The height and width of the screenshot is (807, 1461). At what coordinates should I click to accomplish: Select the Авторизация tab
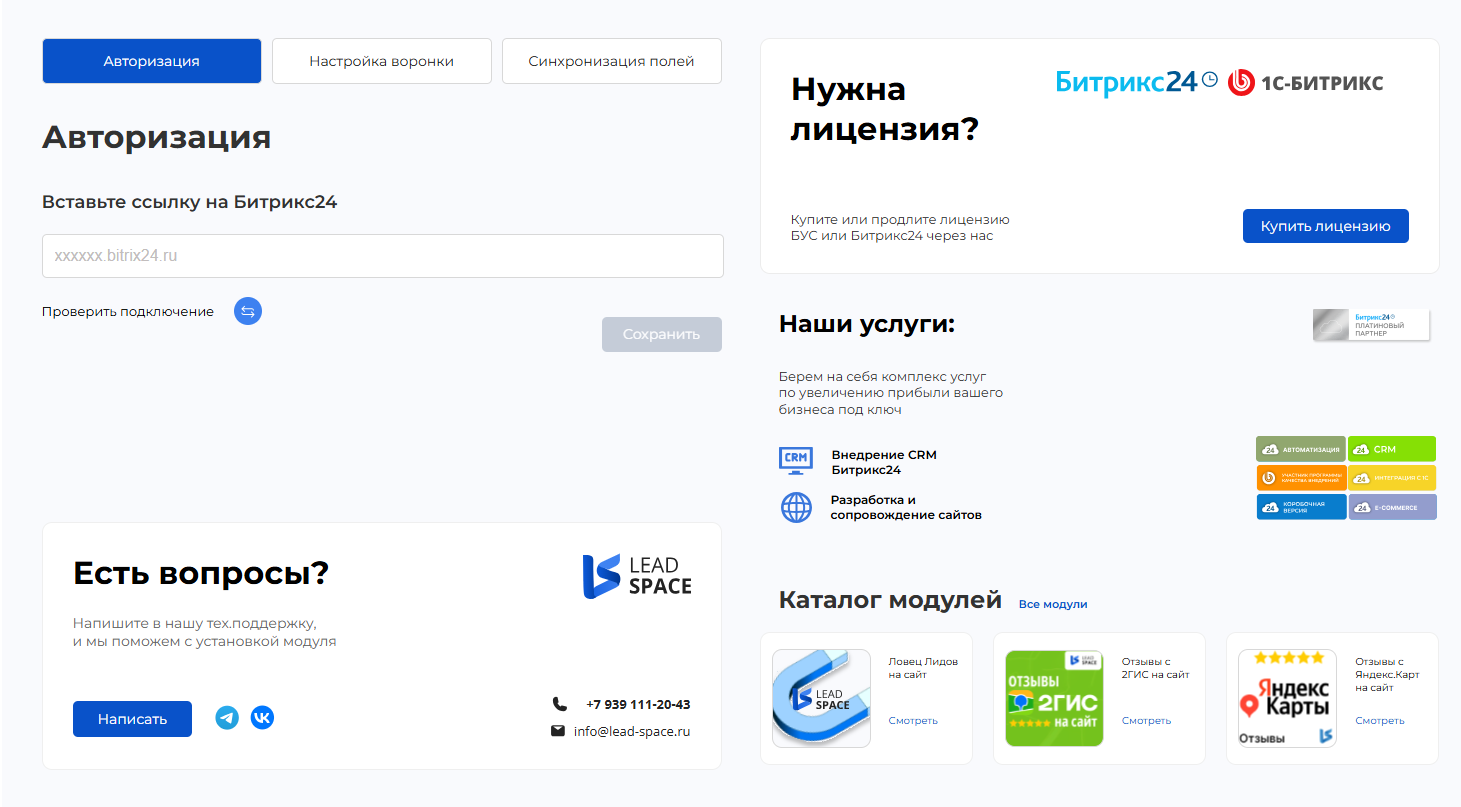point(151,61)
